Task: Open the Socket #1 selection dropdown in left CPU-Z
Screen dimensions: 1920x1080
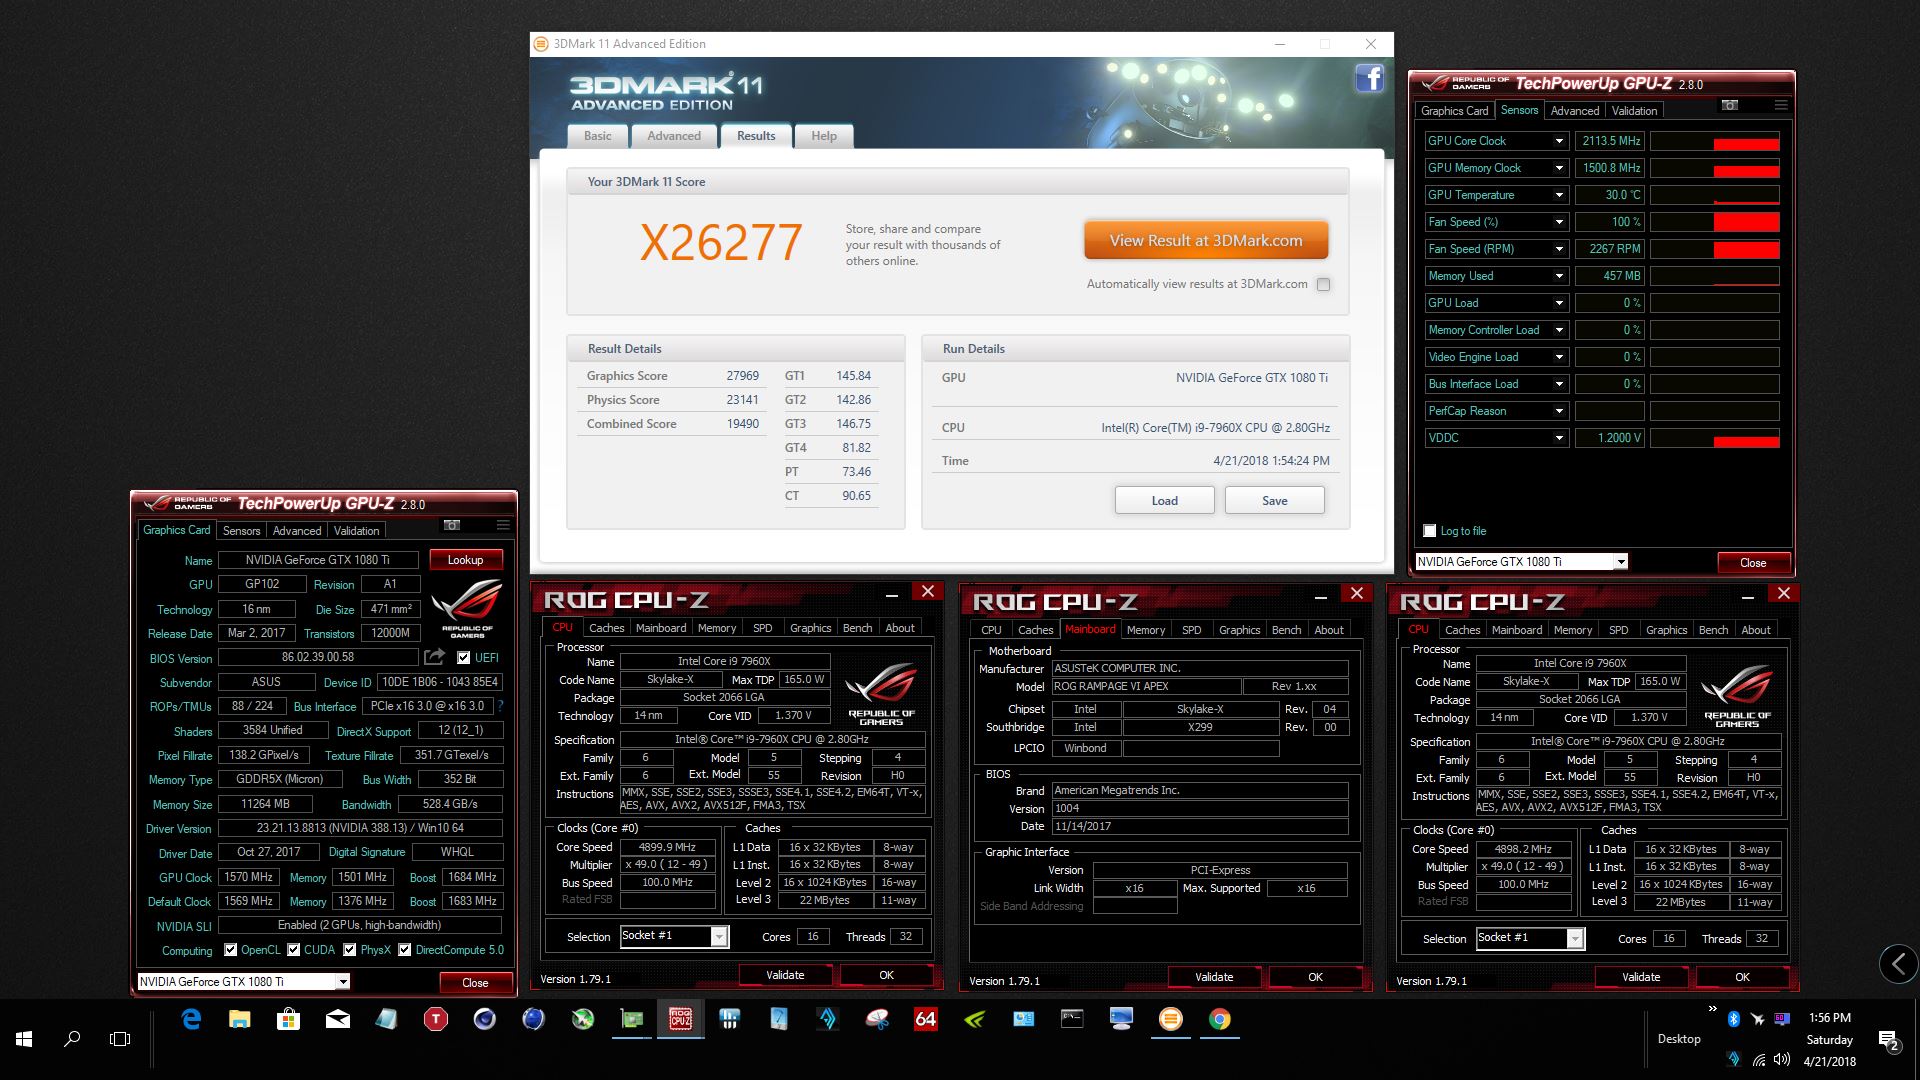Action: point(719,936)
